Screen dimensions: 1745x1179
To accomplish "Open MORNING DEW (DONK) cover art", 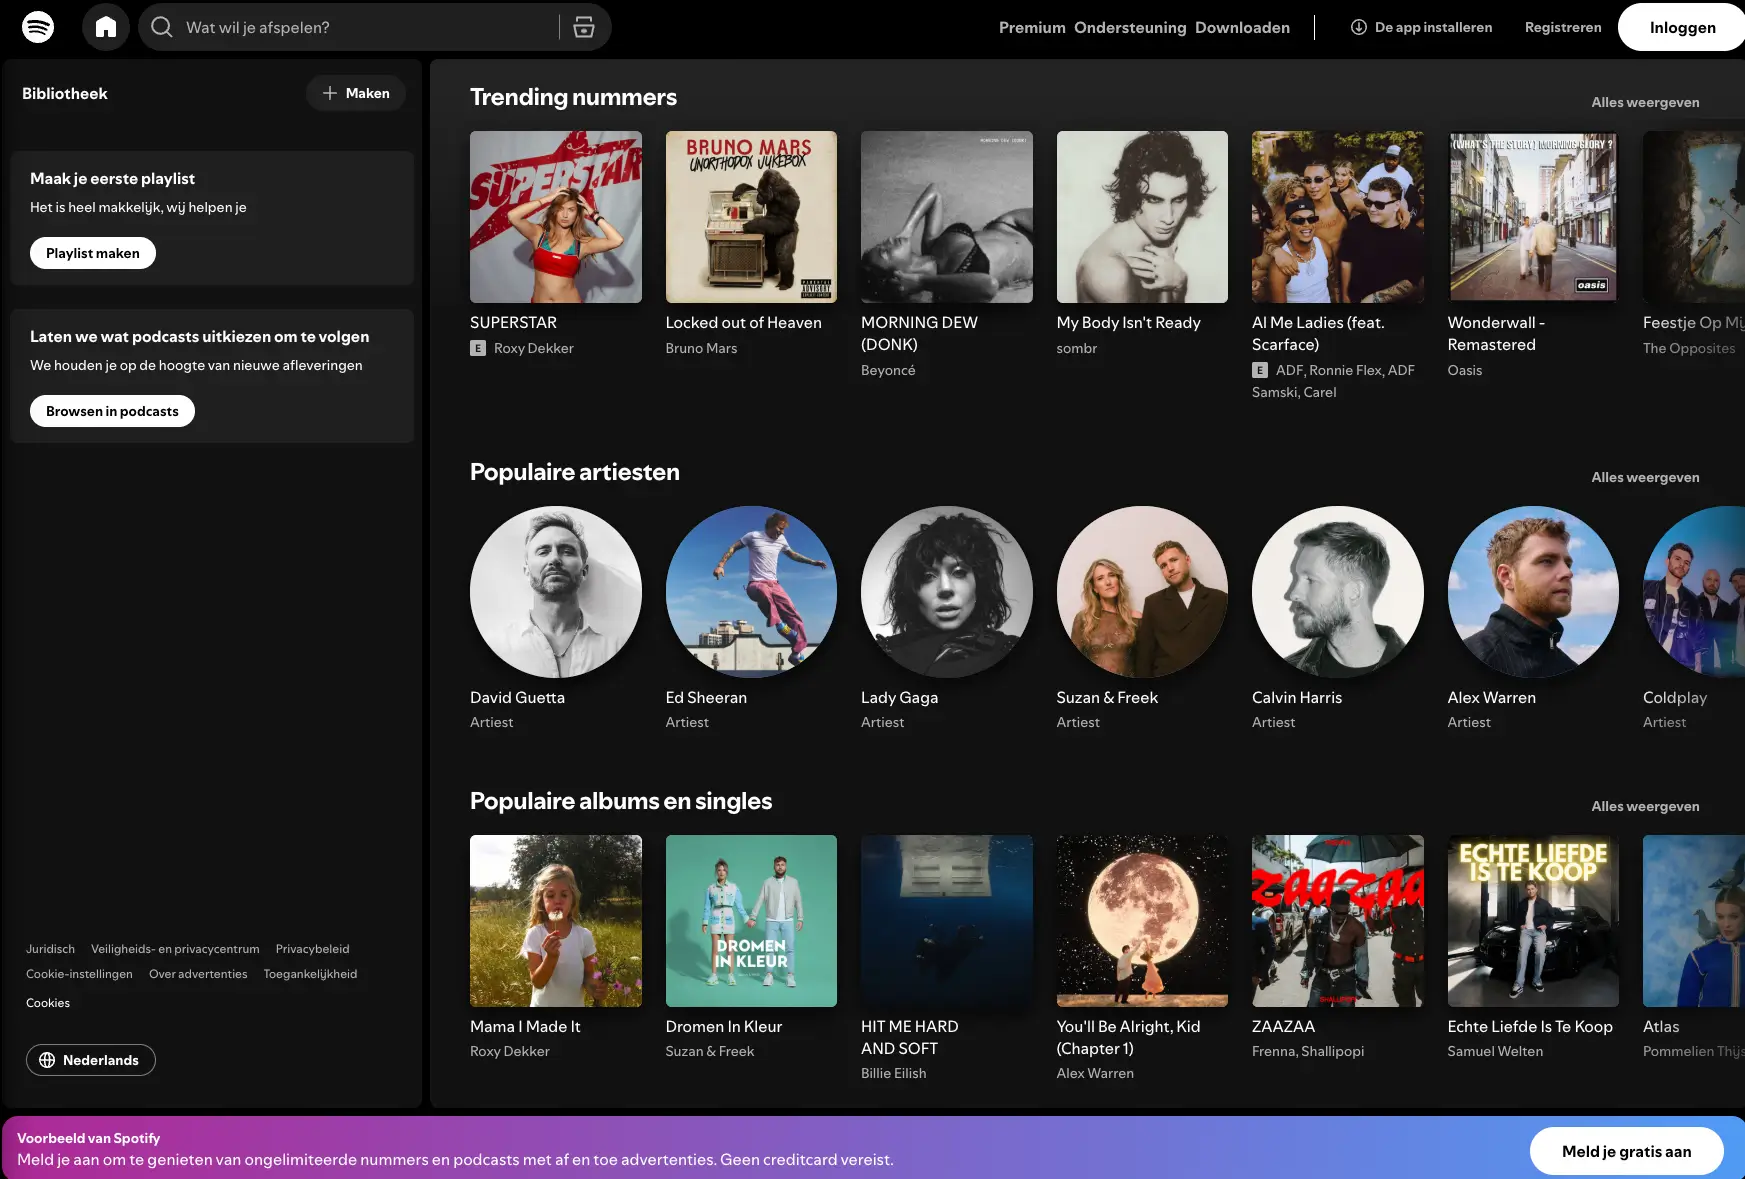I will click(947, 217).
